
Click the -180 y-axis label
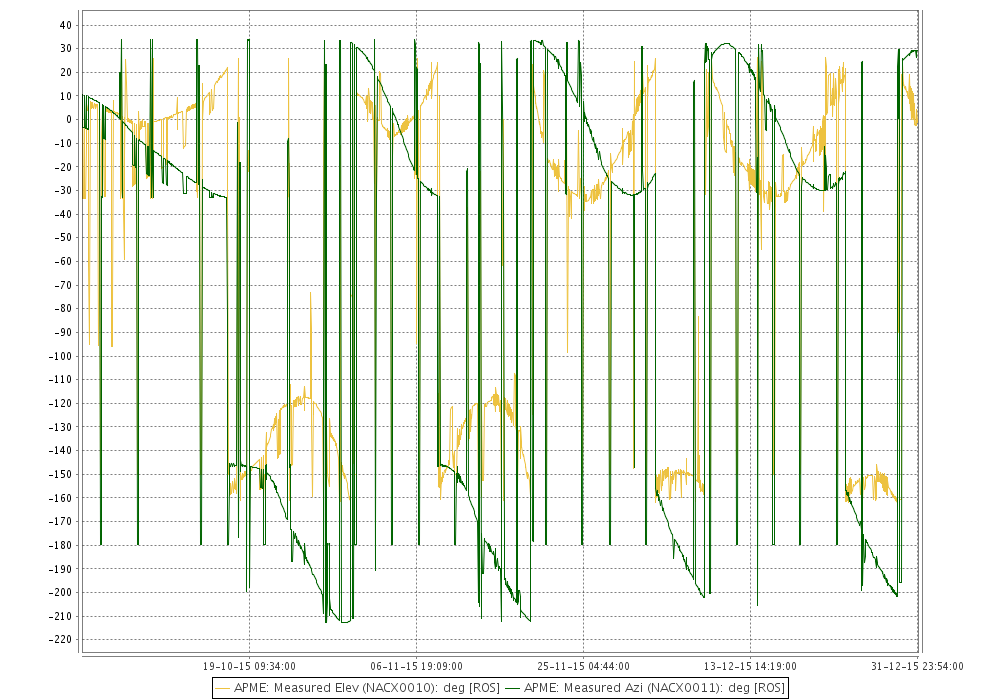[61, 545]
